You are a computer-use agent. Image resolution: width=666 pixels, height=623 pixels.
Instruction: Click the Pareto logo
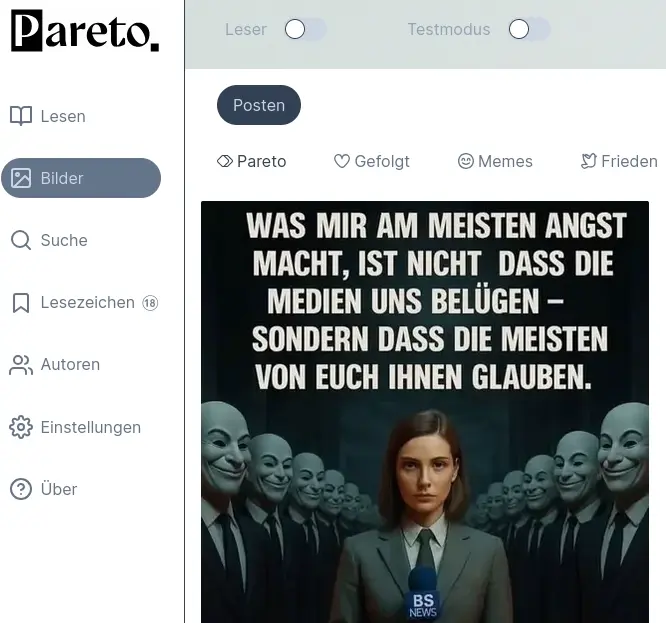[84, 31]
